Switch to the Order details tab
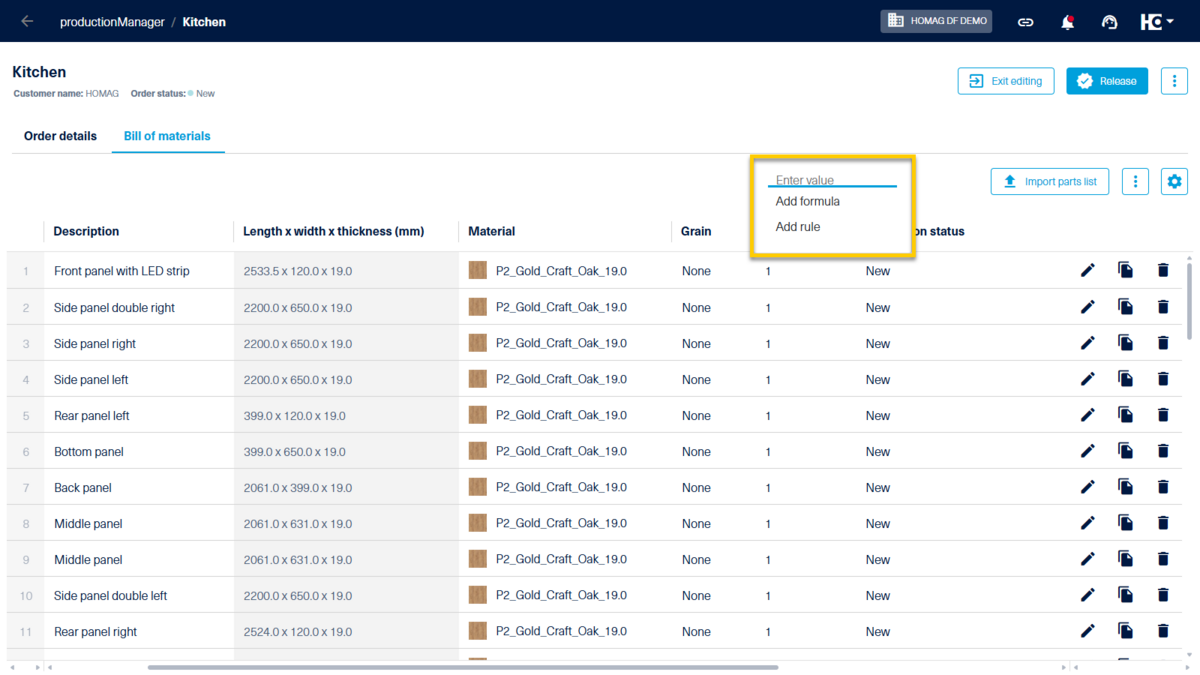This screenshot has height=675, width=1200. (60, 136)
